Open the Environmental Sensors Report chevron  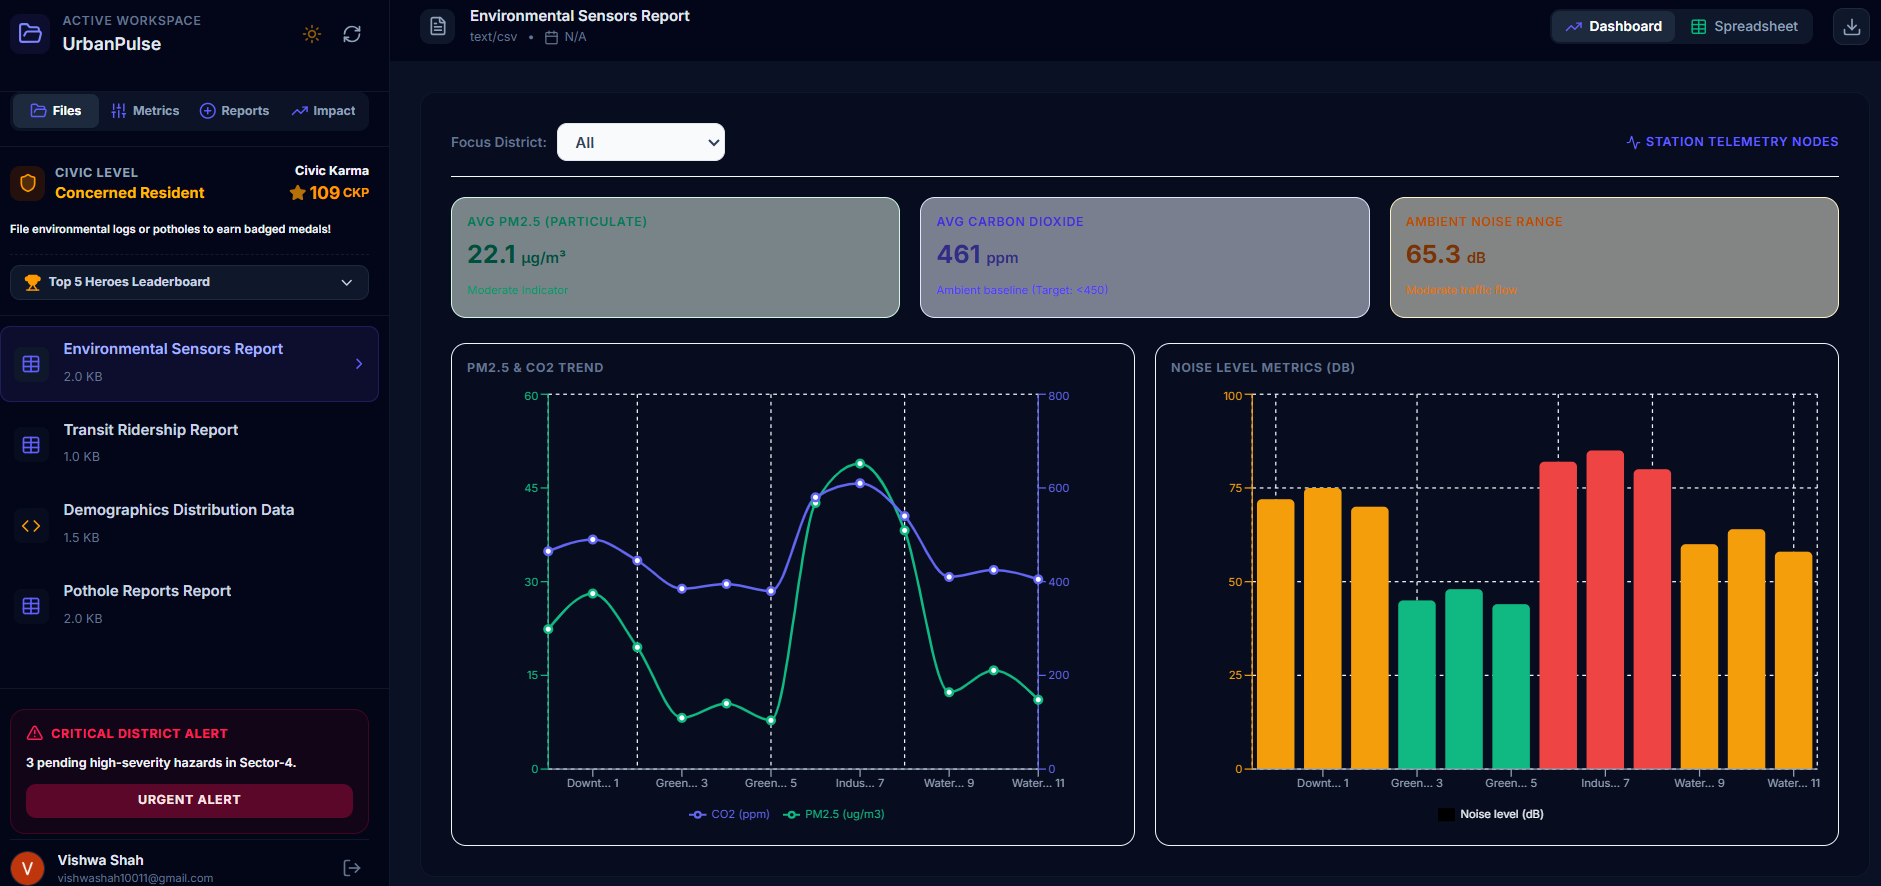click(x=359, y=364)
